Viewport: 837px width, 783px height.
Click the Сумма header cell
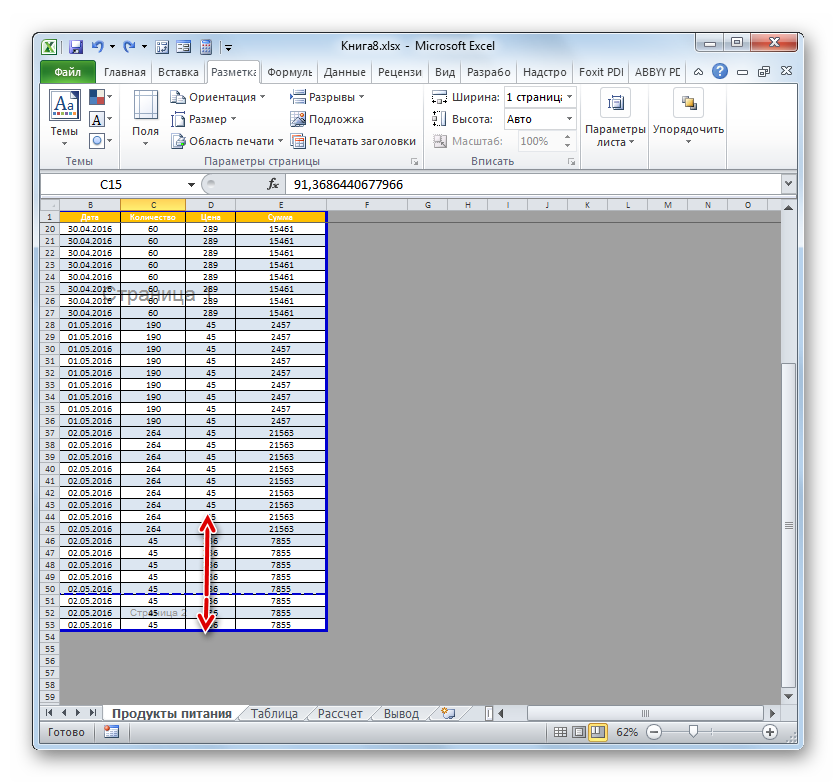pos(281,217)
